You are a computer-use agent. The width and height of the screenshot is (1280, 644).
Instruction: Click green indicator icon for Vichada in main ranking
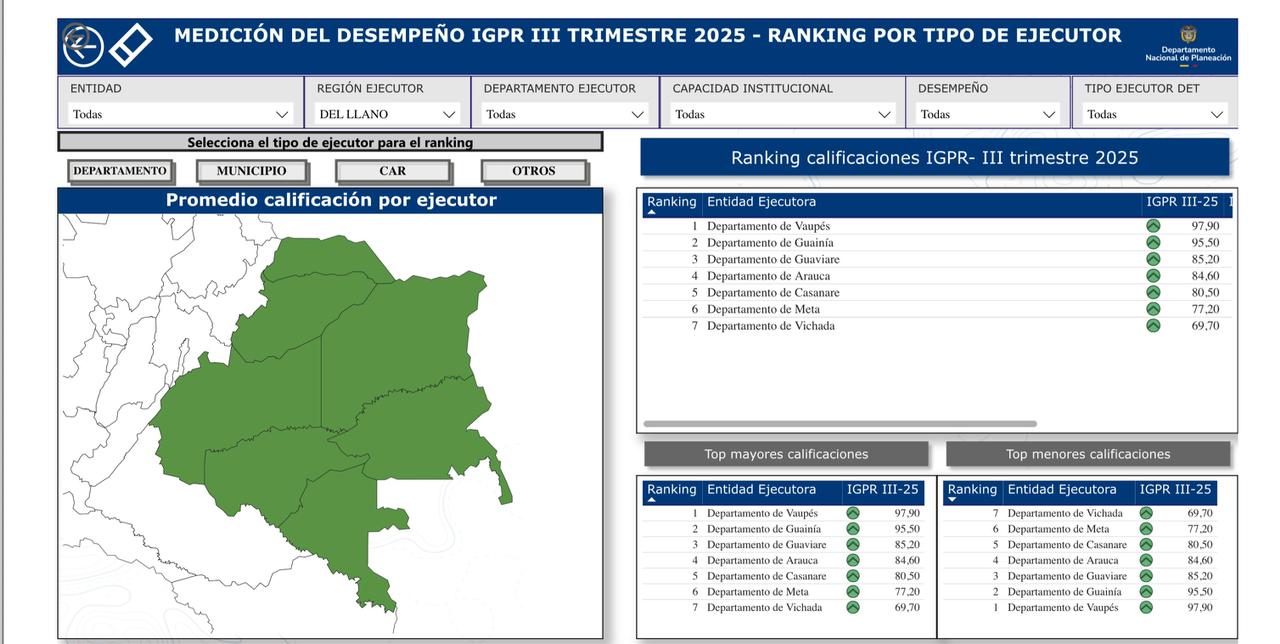[x=1153, y=326]
